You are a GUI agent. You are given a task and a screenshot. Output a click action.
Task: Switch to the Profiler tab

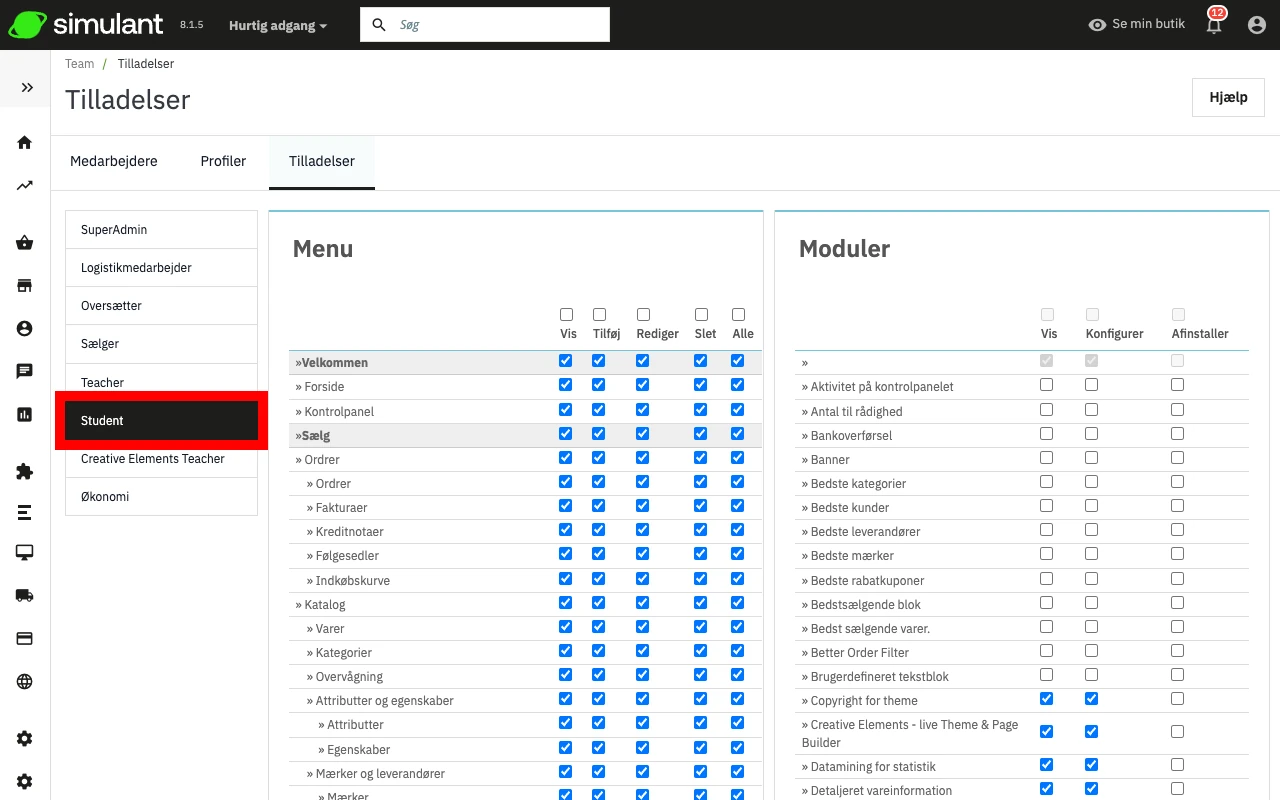coord(223,161)
